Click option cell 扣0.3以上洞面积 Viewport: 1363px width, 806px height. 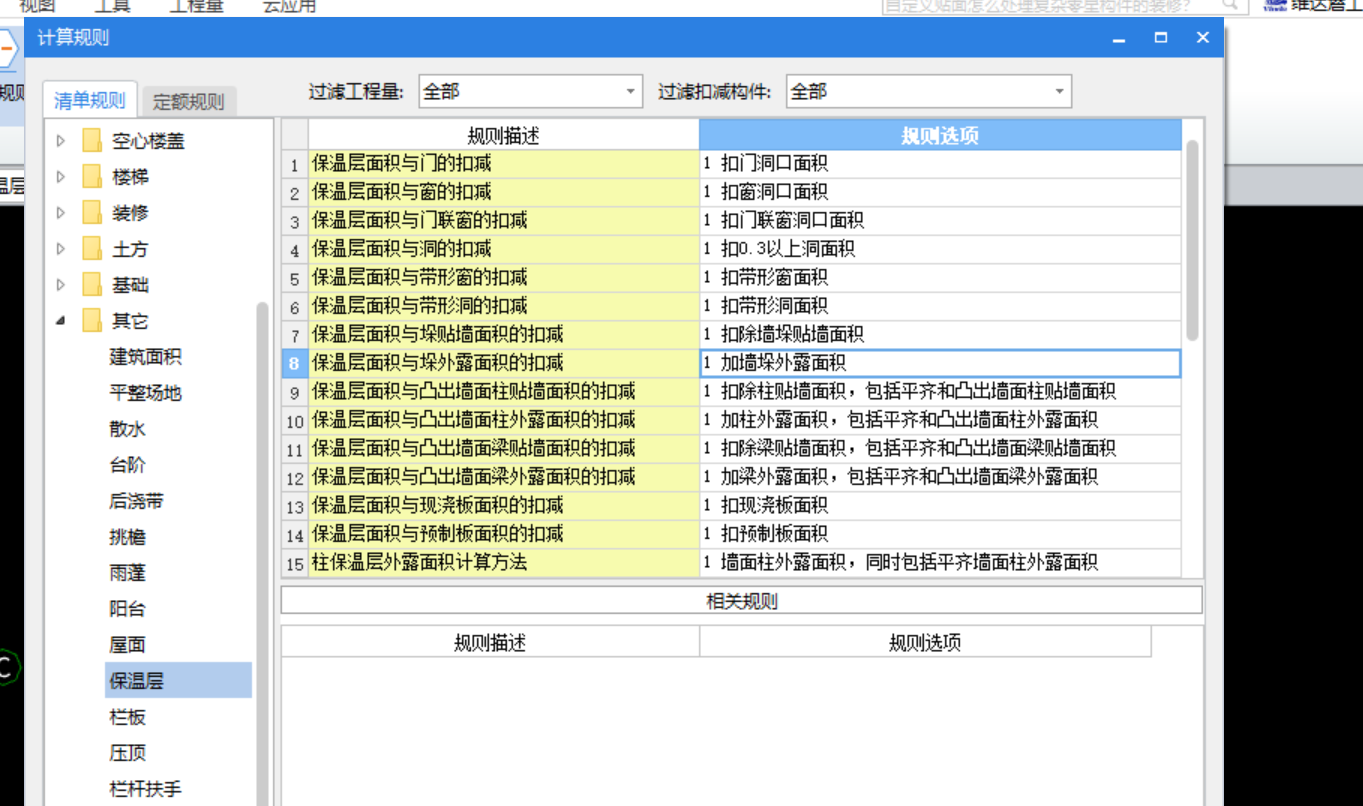click(940, 249)
